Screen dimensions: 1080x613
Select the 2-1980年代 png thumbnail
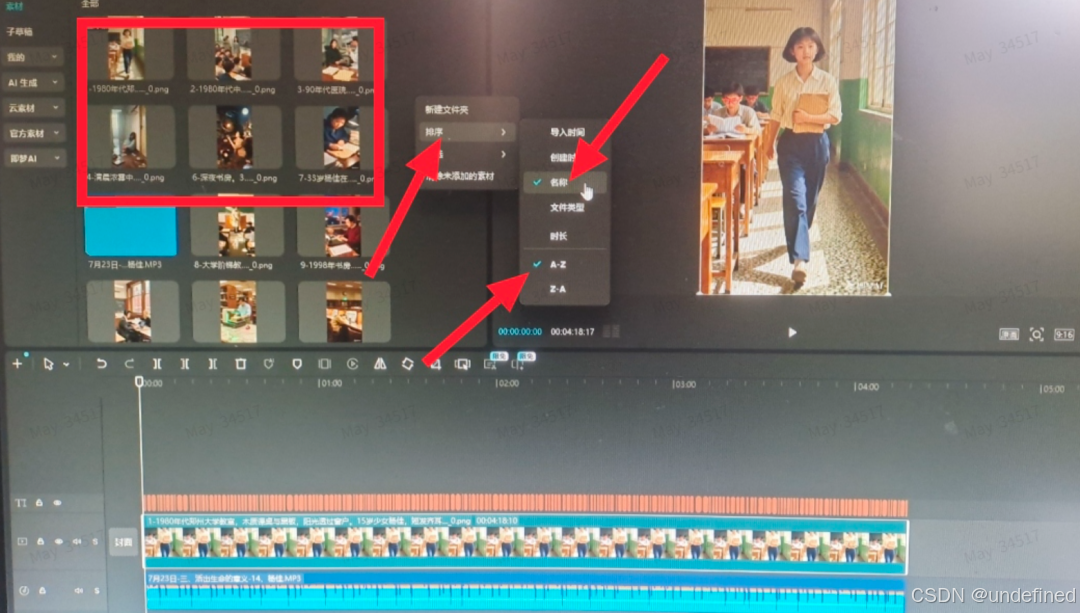(x=233, y=54)
